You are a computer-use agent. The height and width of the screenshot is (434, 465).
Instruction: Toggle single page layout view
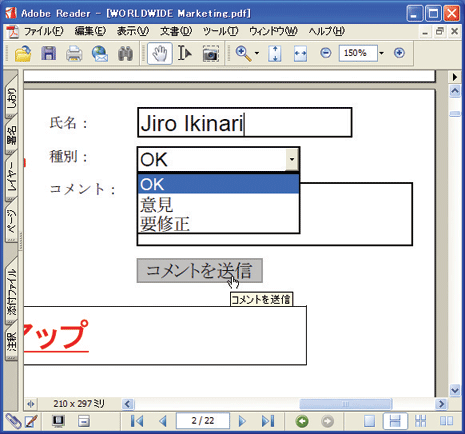click(369, 421)
